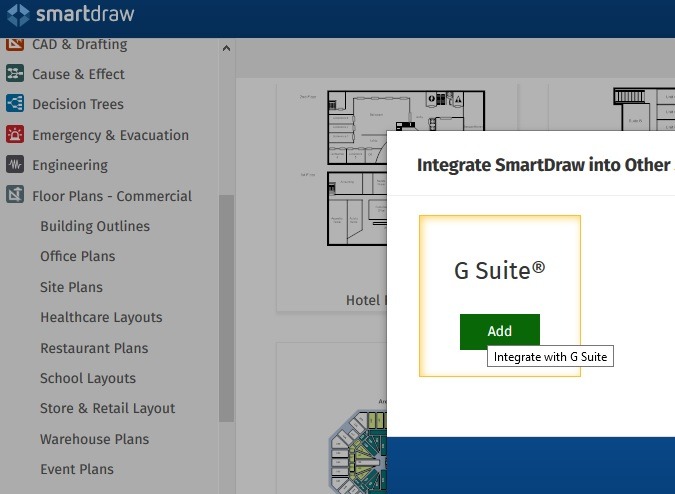Click the Cause & Effect category icon
This screenshot has height=494, width=675.
(x=15, y=74)
